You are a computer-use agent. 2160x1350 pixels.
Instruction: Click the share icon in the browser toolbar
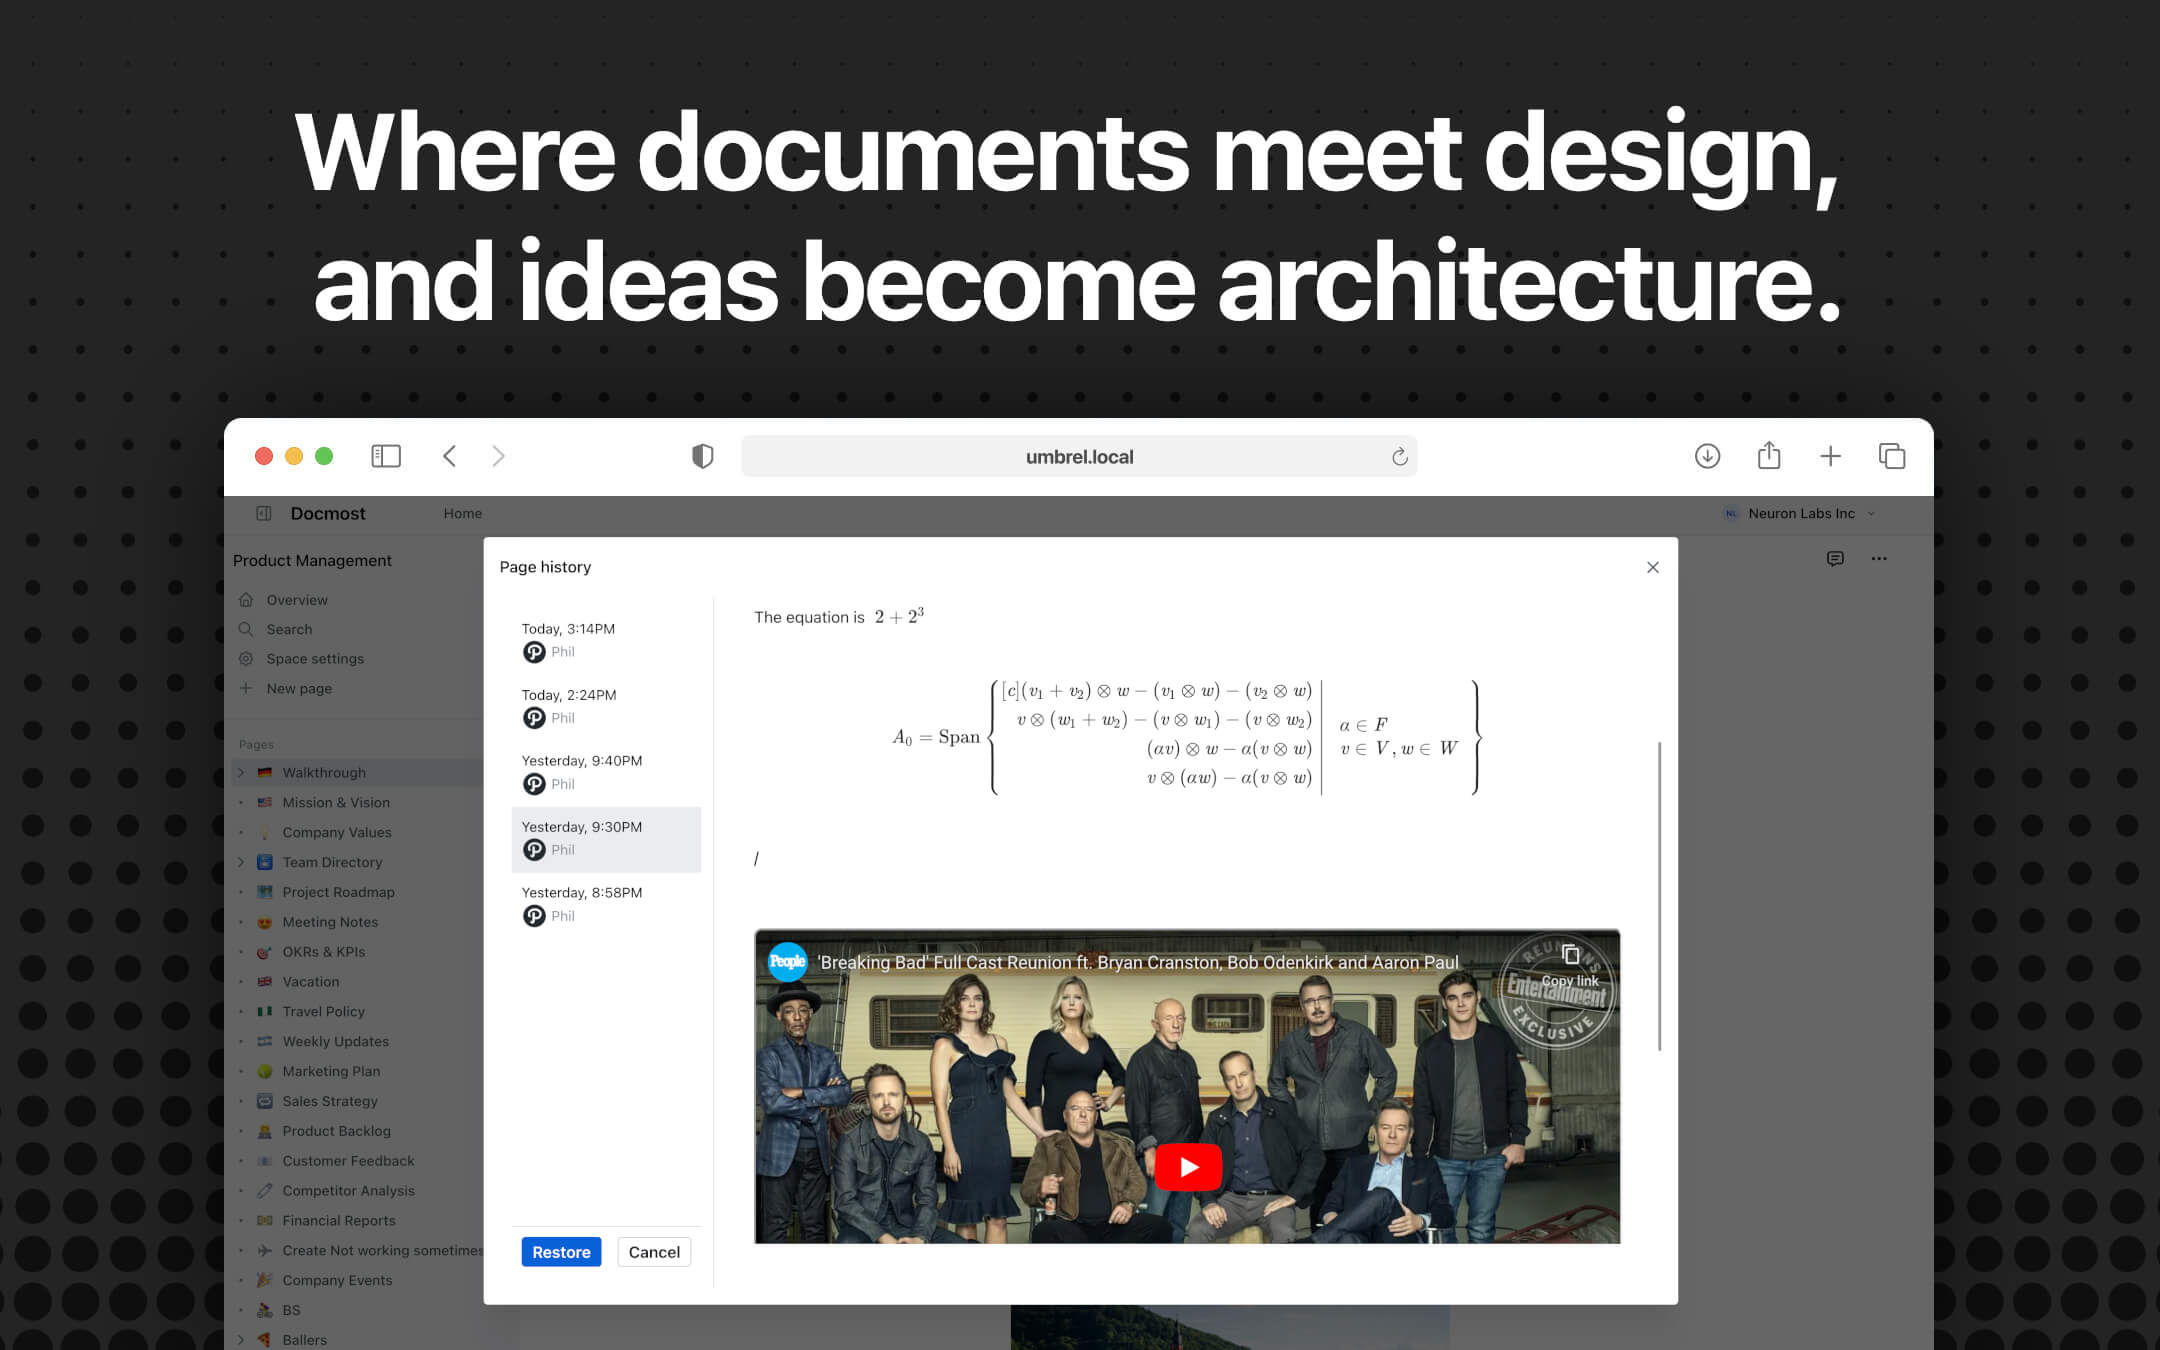pyautogui.click(x=1769, y=456)
